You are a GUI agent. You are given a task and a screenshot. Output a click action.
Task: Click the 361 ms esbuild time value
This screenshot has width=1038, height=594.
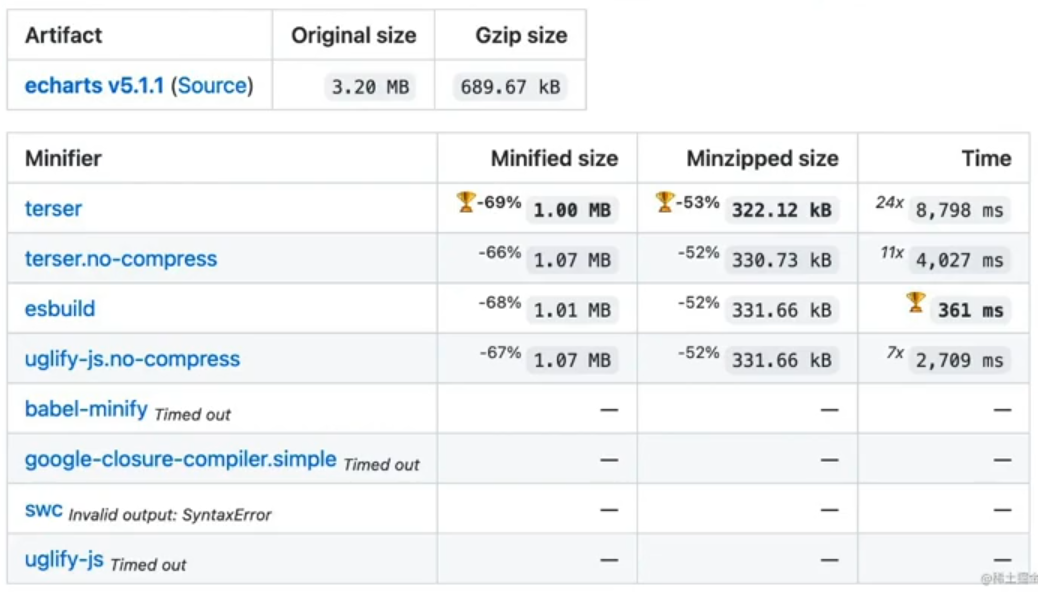[970, 310]
